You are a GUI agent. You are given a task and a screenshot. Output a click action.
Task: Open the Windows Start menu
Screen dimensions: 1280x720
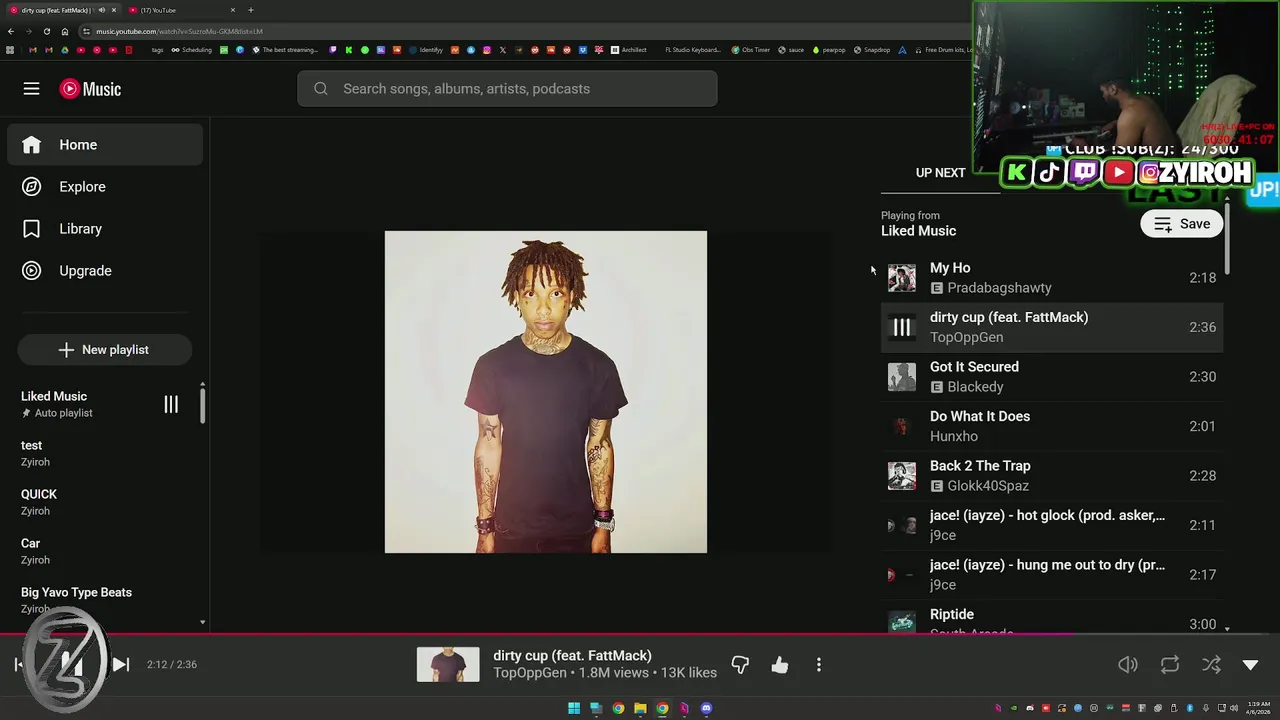tap(574, 708)
